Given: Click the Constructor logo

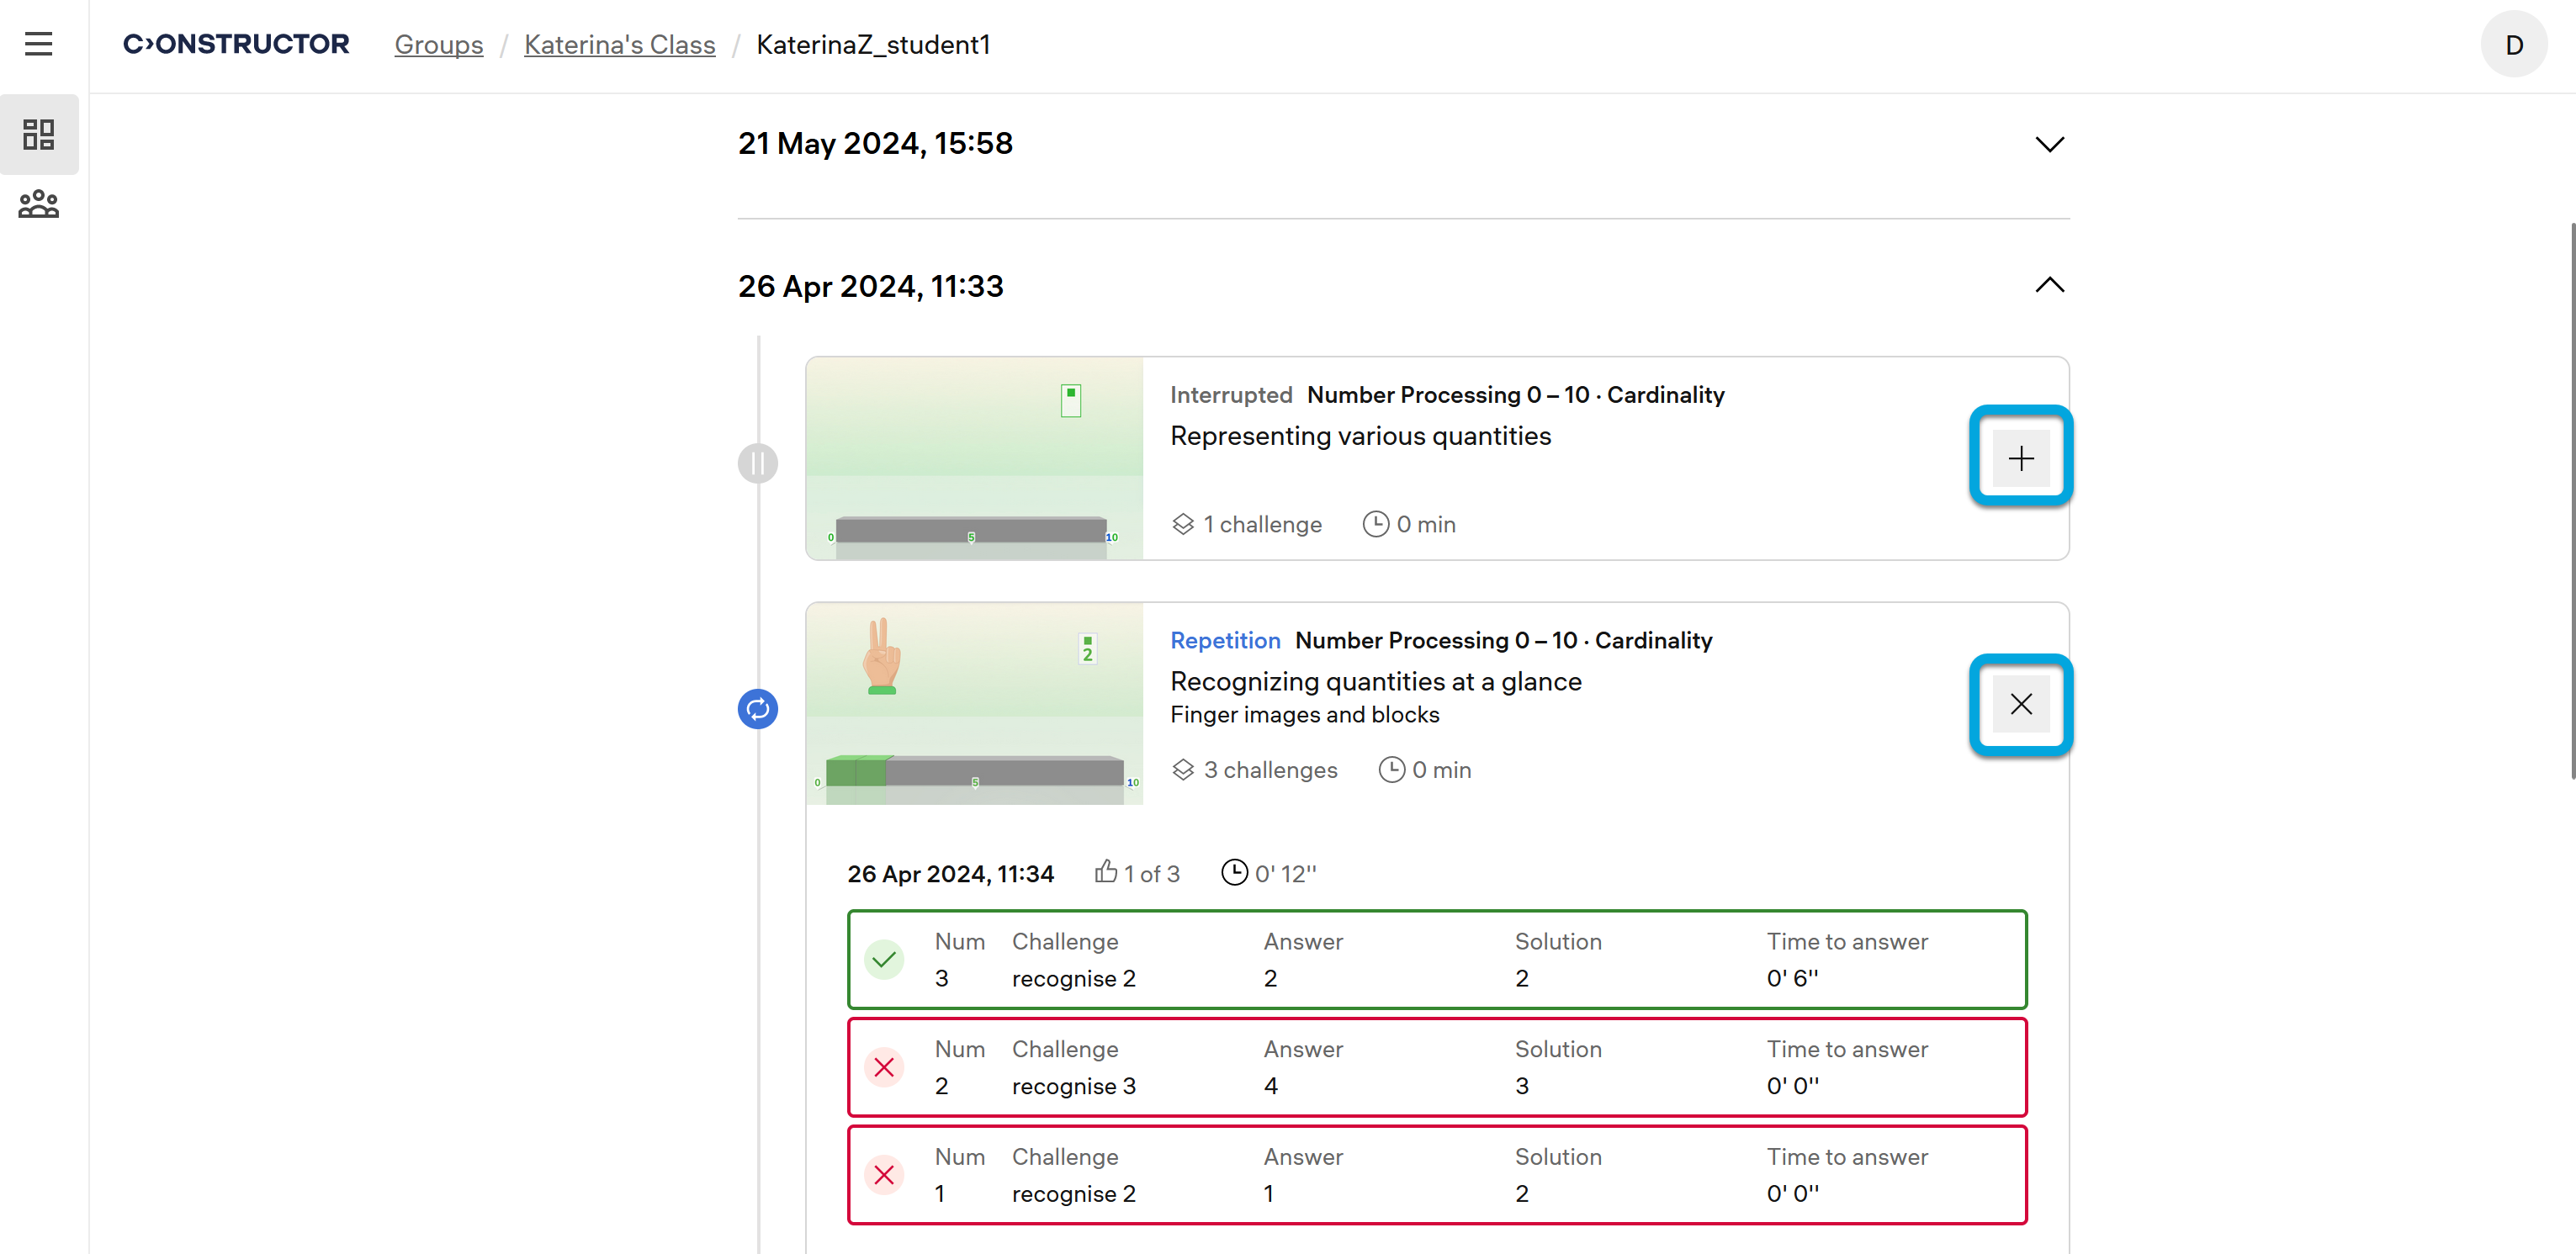Looking at the screenshot, I should coord(236,44).
